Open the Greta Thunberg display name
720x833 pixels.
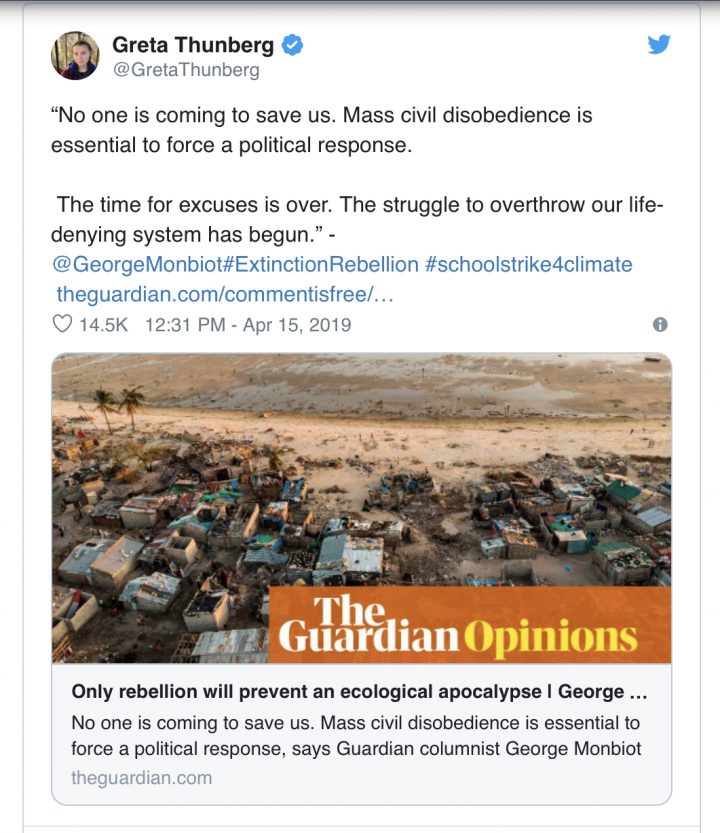[x=193, y=45]
